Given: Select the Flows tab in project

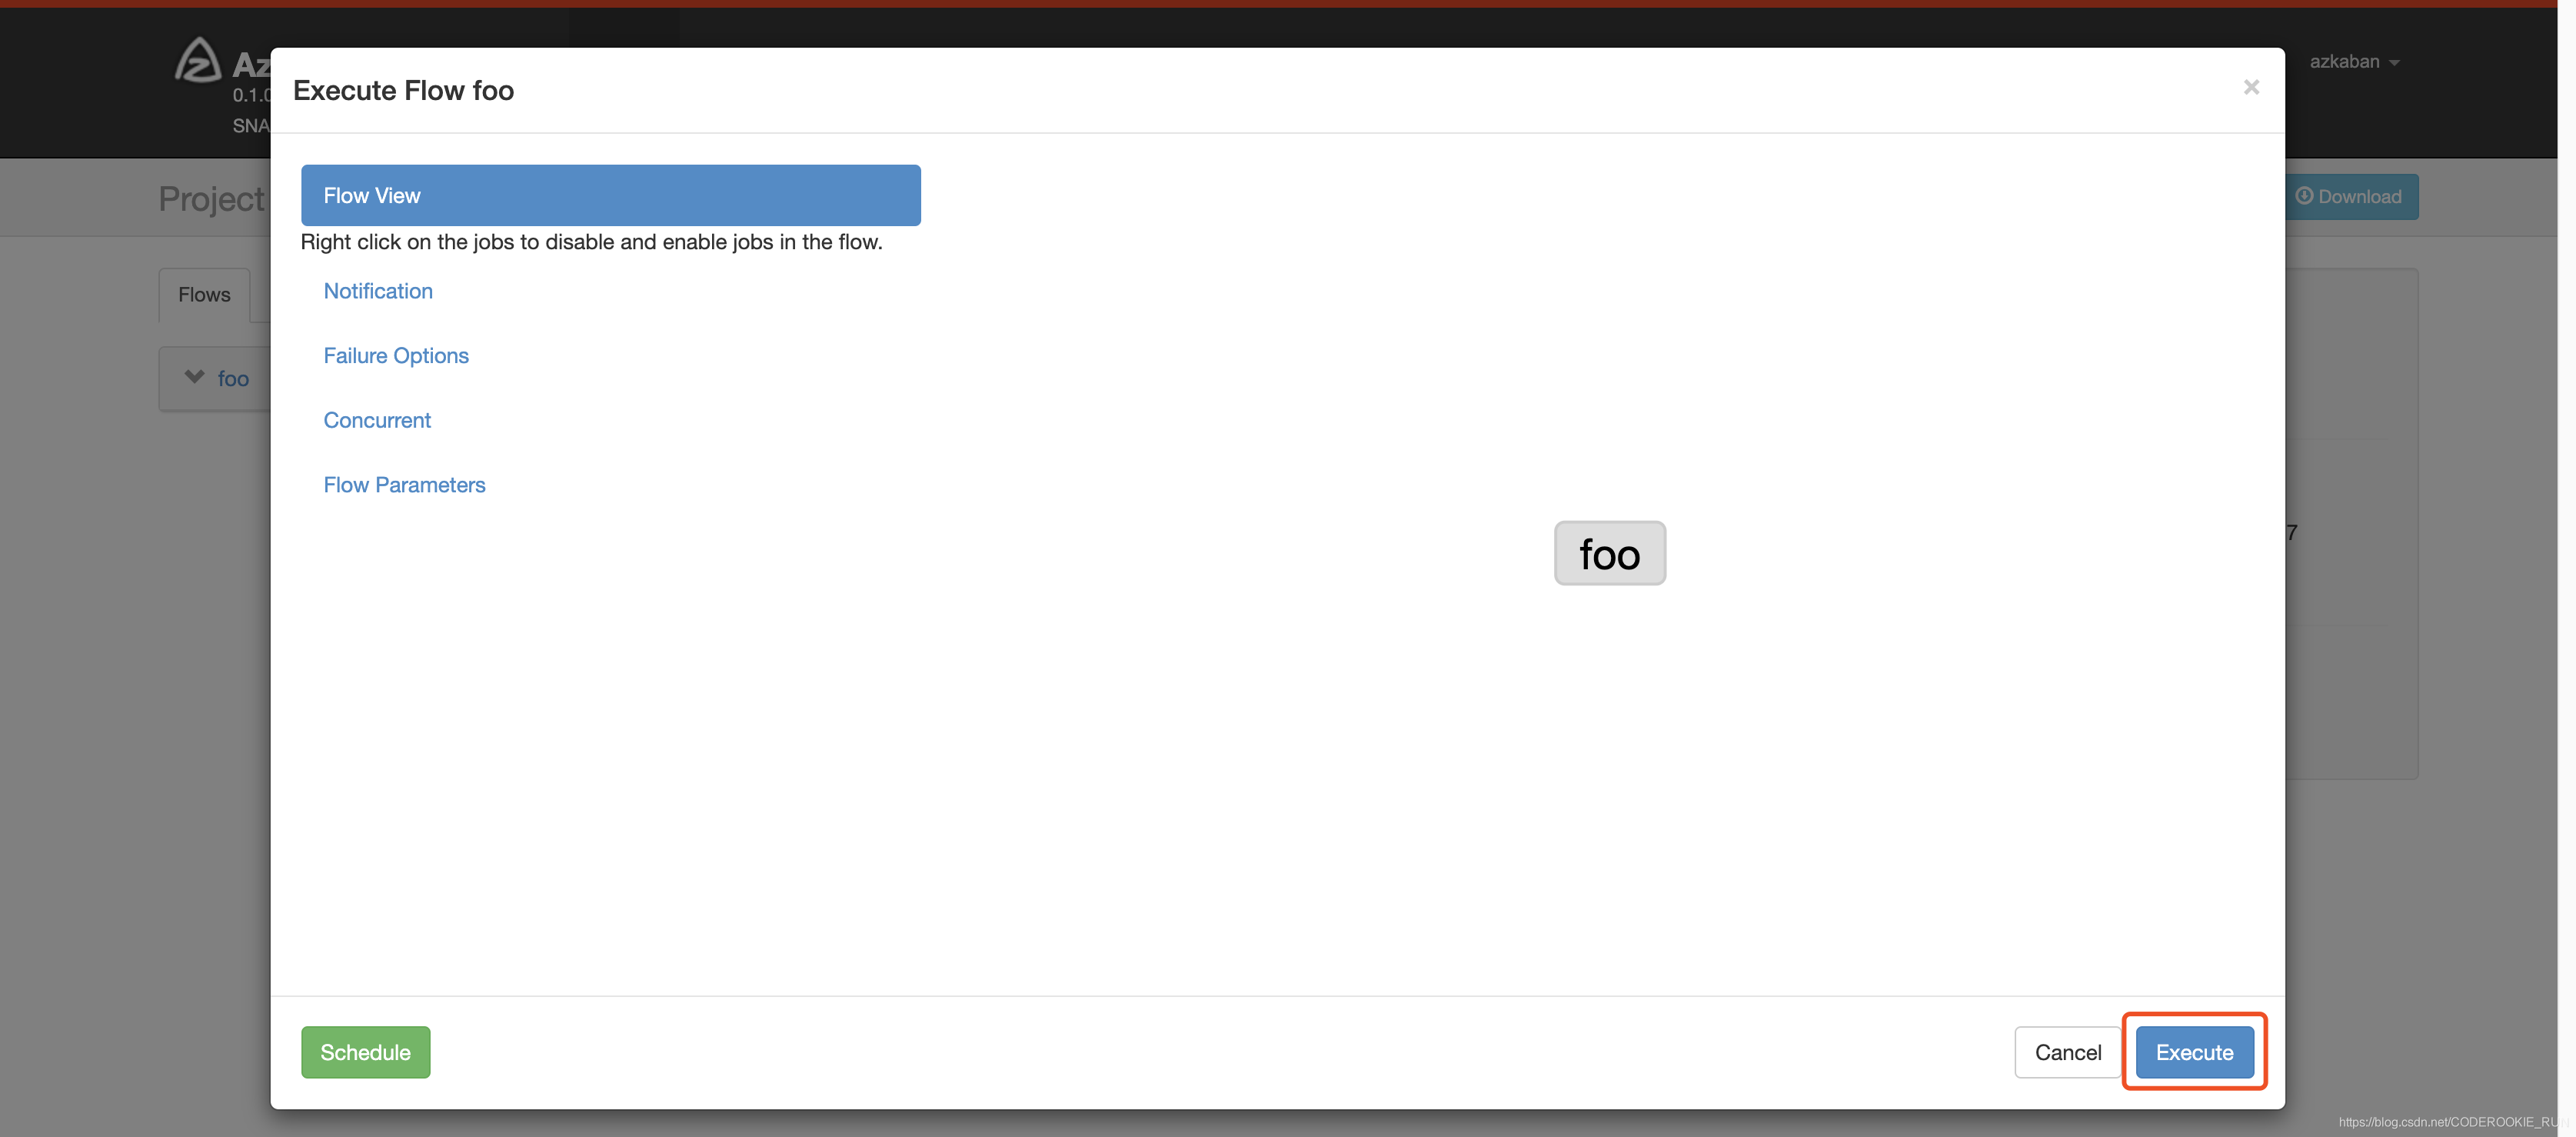Looking at the screenshot, I should [x=204, y=292].
